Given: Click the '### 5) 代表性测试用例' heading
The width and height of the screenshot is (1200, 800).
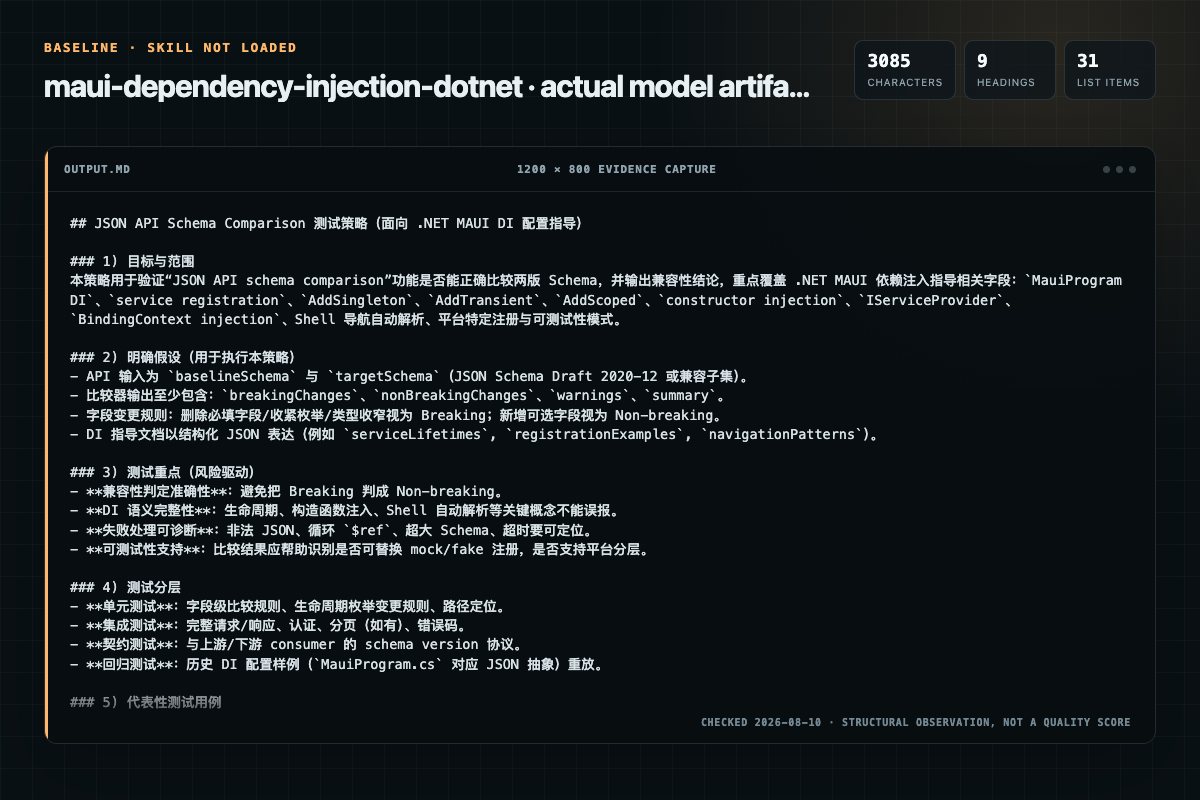Looking at the screenshot, I should pos(146,702).
